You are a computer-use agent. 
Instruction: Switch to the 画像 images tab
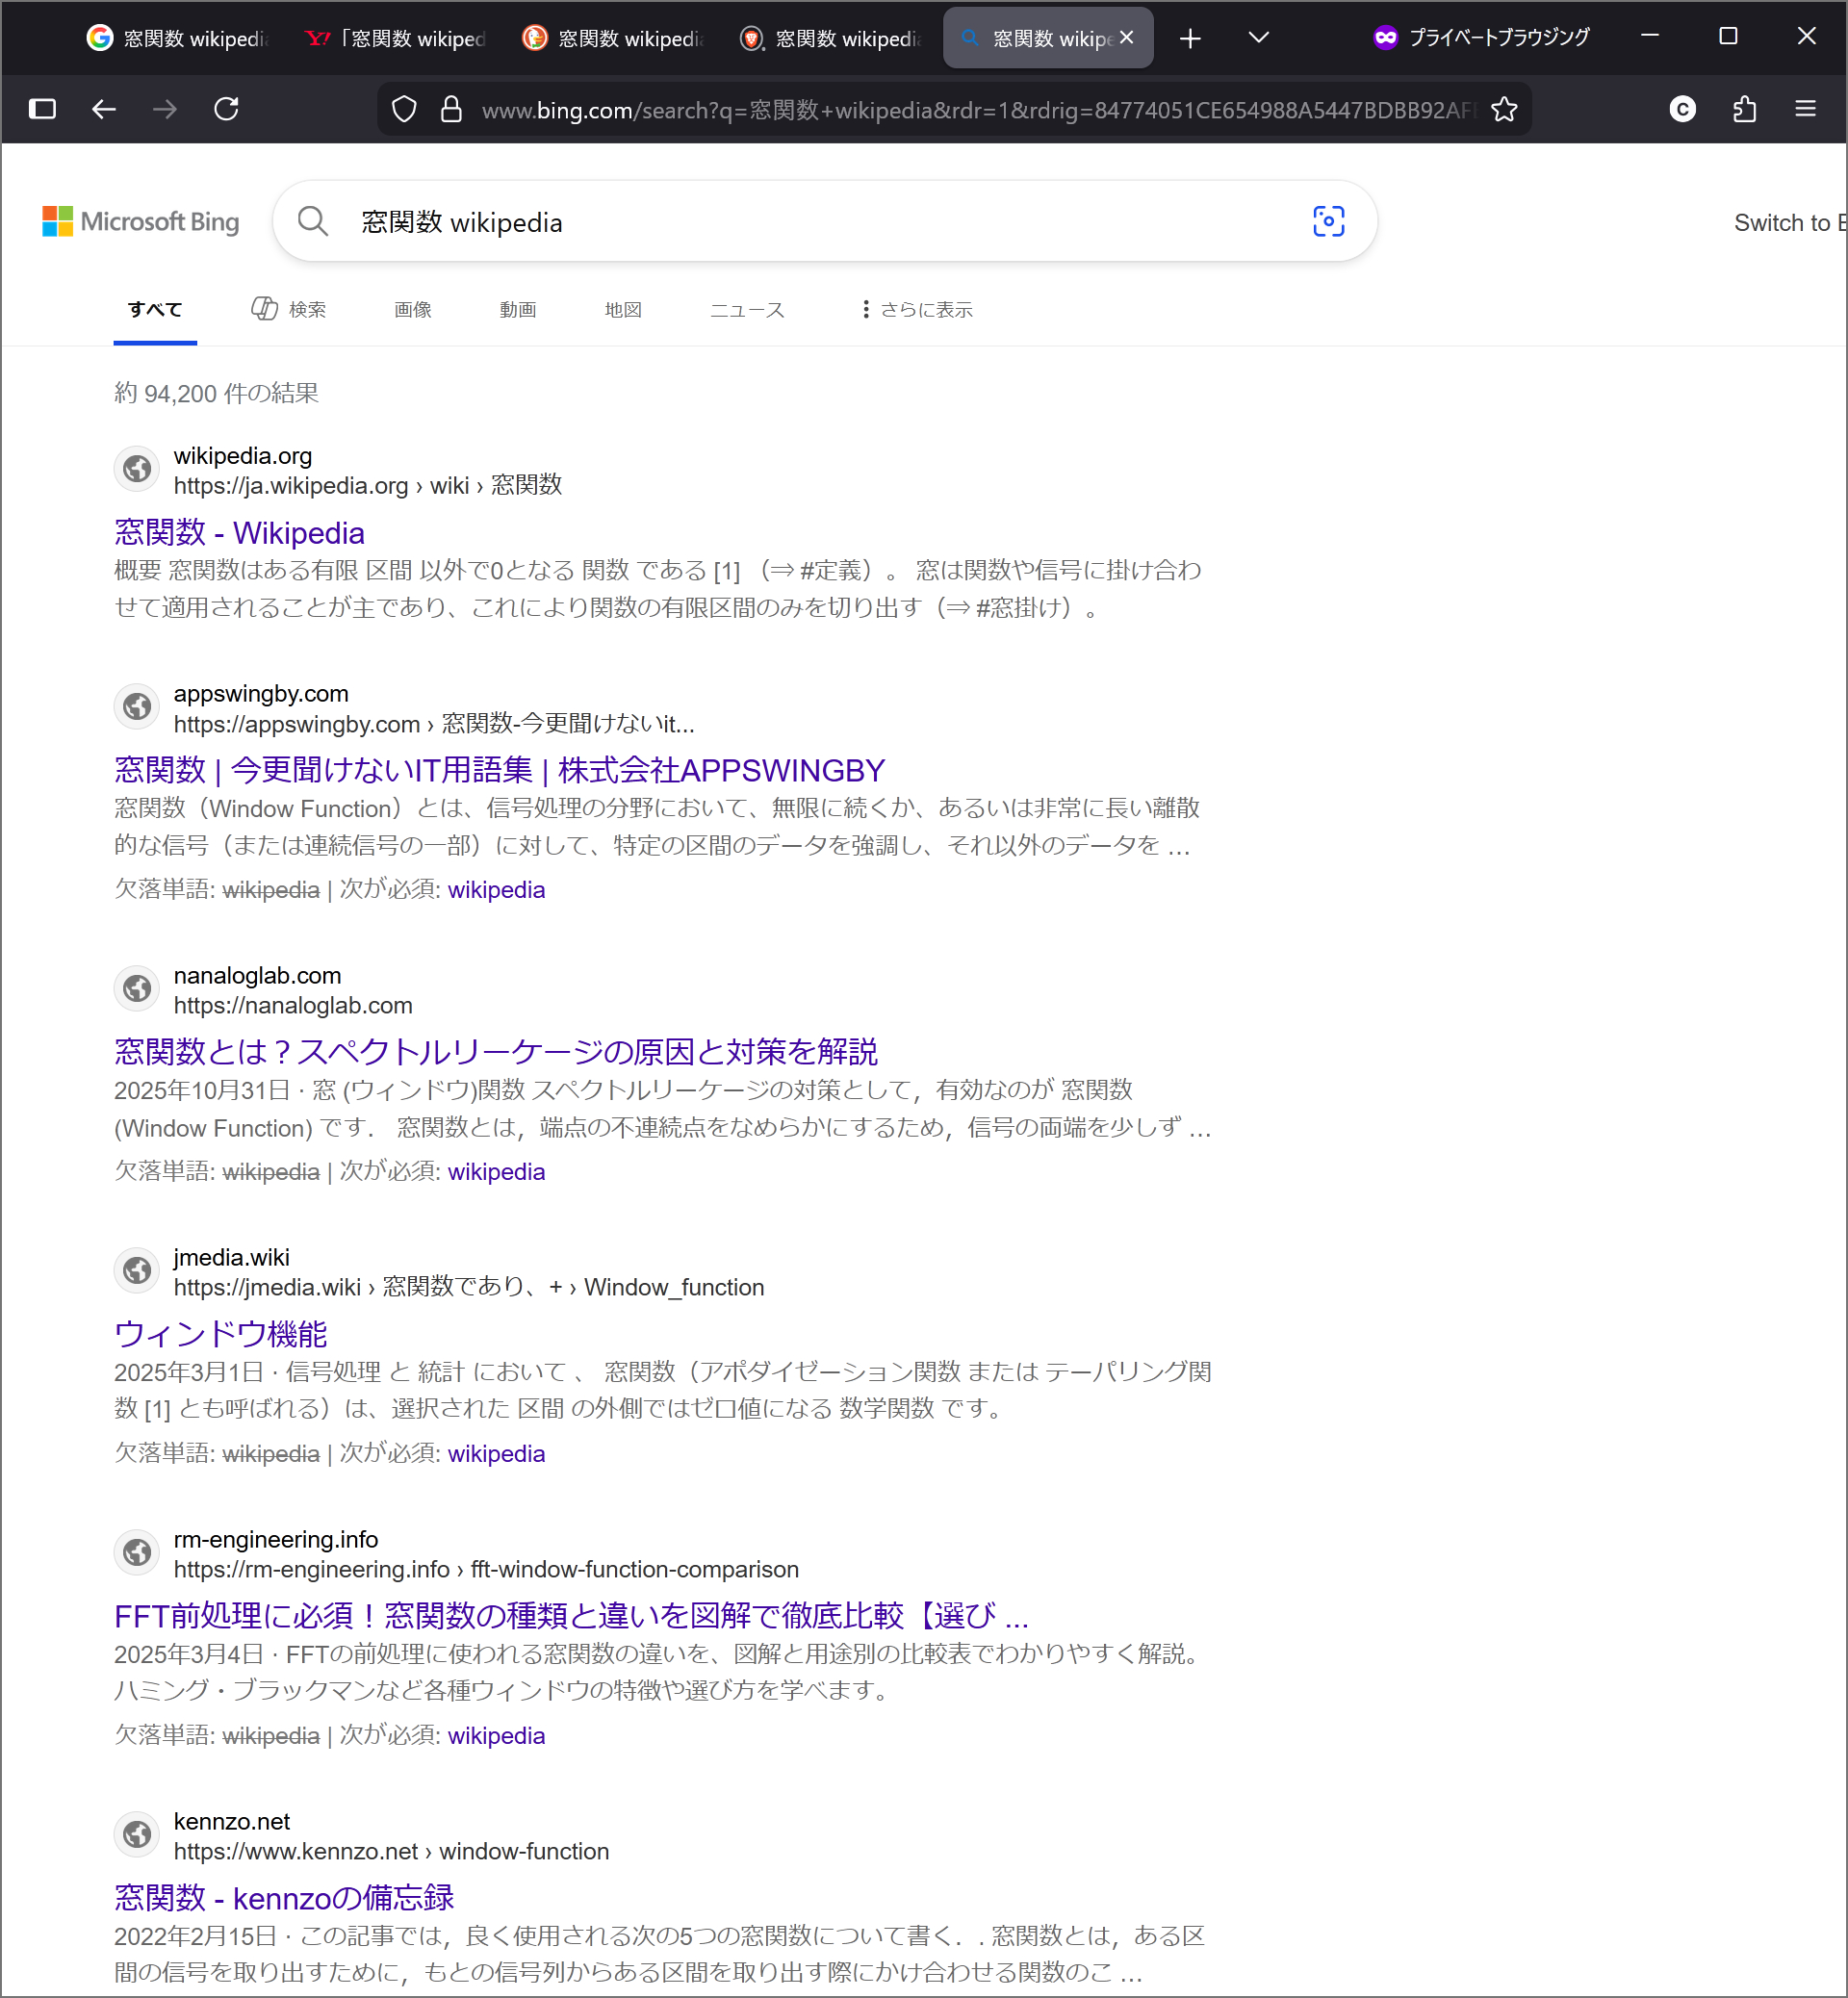(412, 310)
